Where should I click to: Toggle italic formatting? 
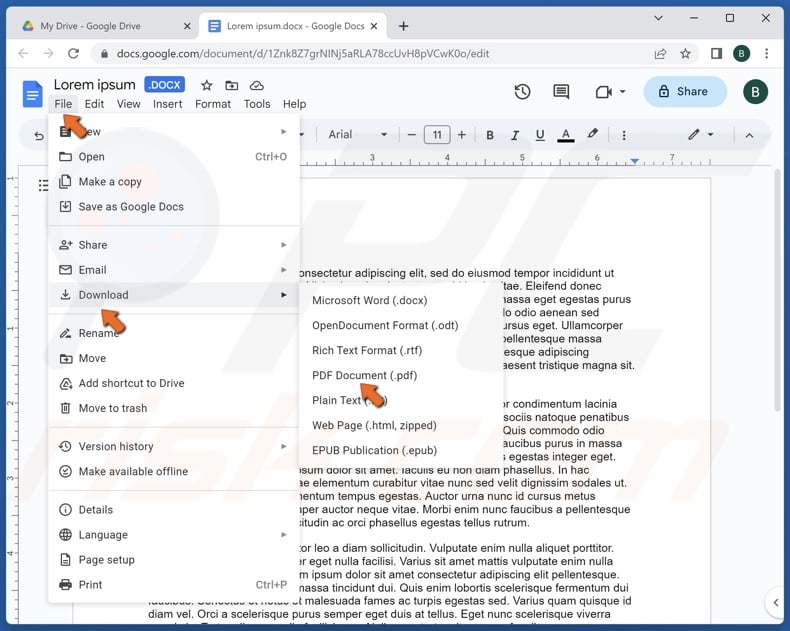(x=515, y=135)
